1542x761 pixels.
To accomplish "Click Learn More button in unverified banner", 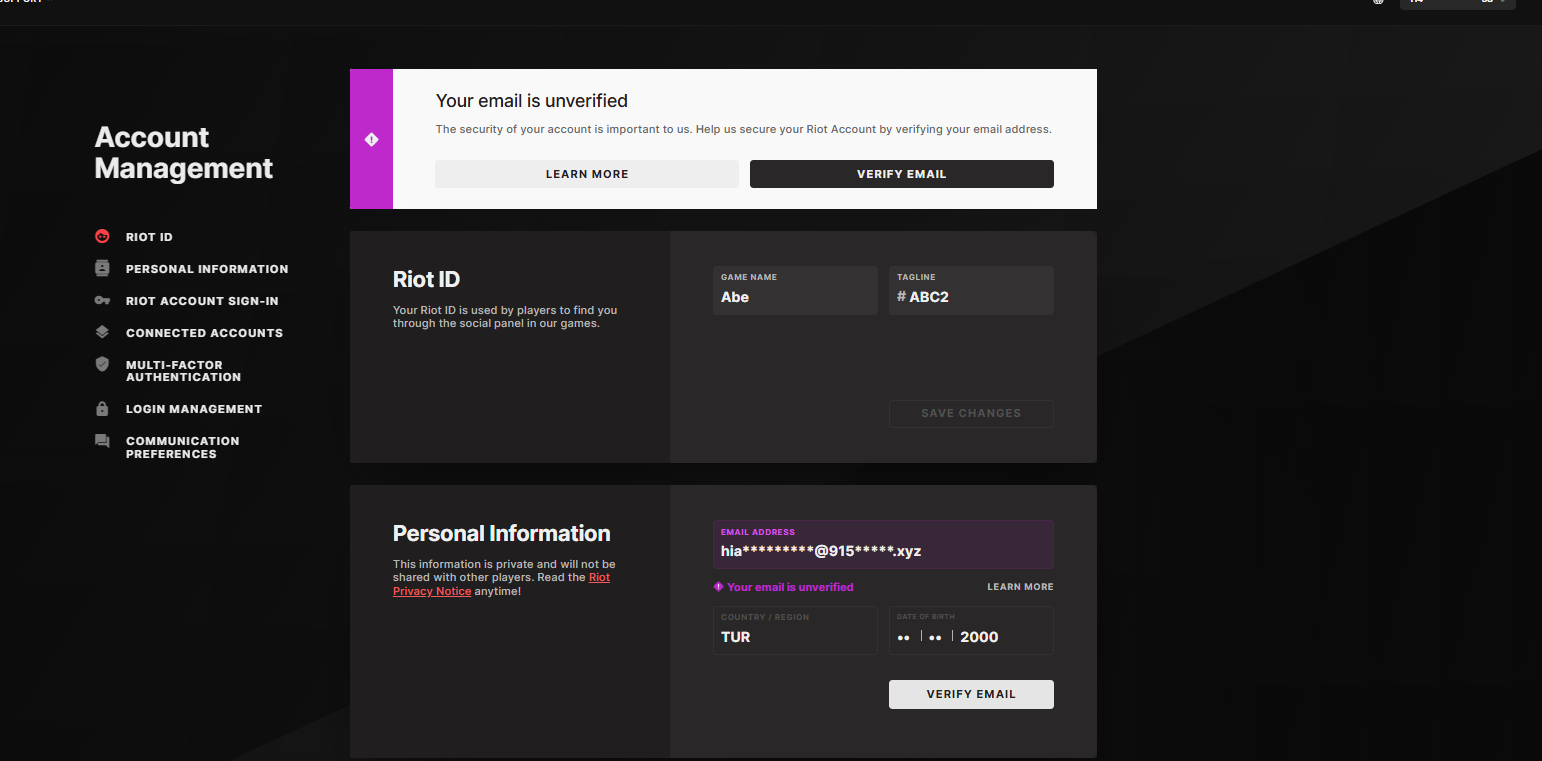I will pos(587,174).
